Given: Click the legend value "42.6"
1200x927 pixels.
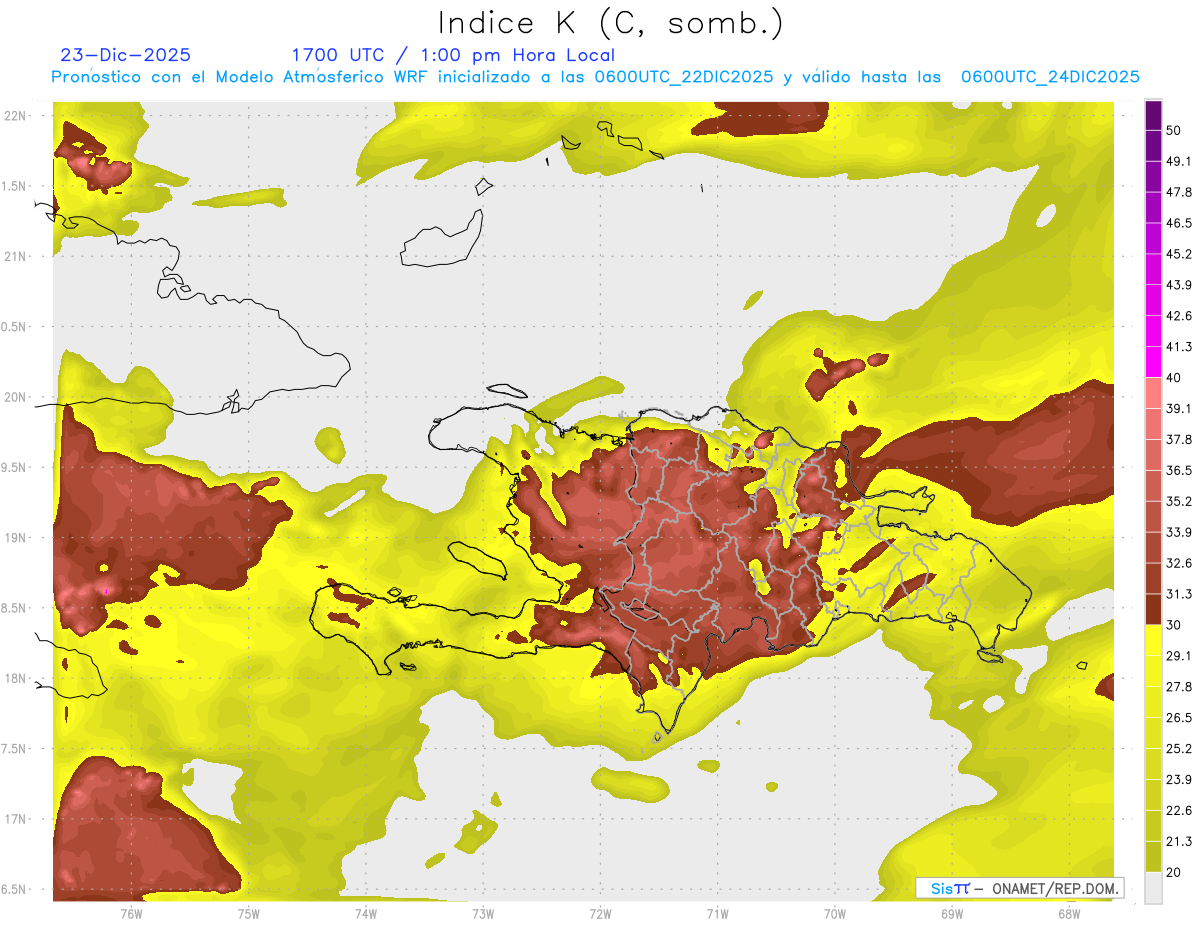Looking at the screenshot, I should point(1180,316).
